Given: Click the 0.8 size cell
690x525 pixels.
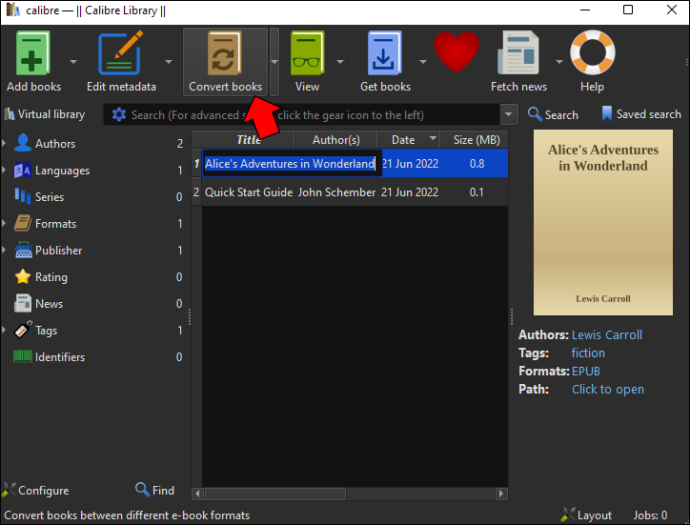Looking at the screenshot, I should pos(477,164).
